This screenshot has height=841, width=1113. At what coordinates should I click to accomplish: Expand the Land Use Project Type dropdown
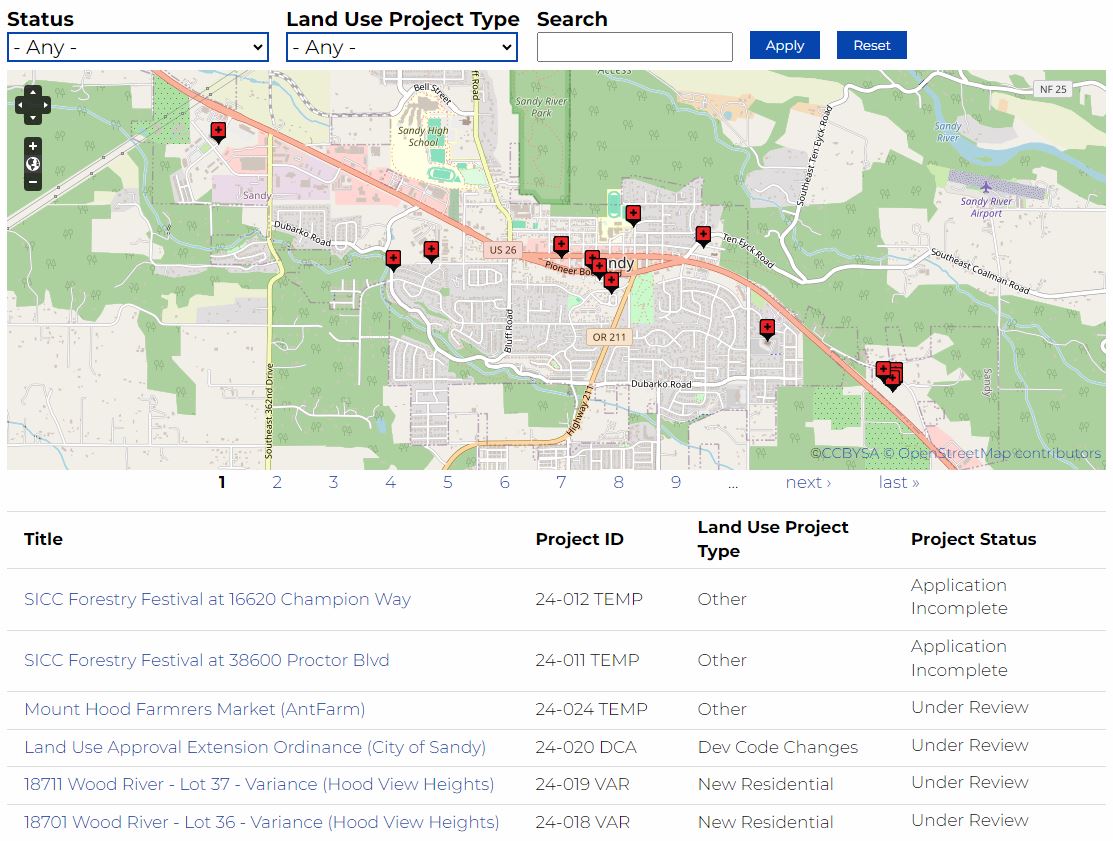pyautogui.click(x=401, y=47)
